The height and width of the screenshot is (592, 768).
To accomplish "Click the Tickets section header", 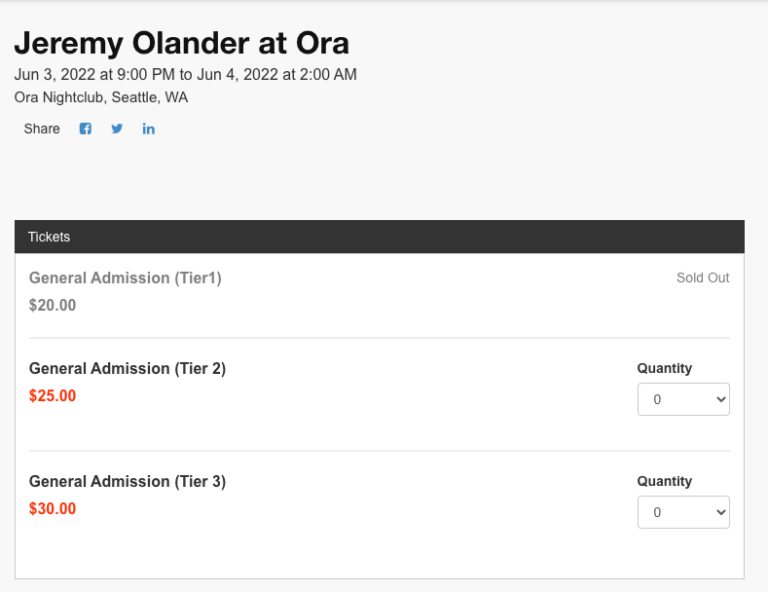I will pyautogui.click(x=49, y=237).
